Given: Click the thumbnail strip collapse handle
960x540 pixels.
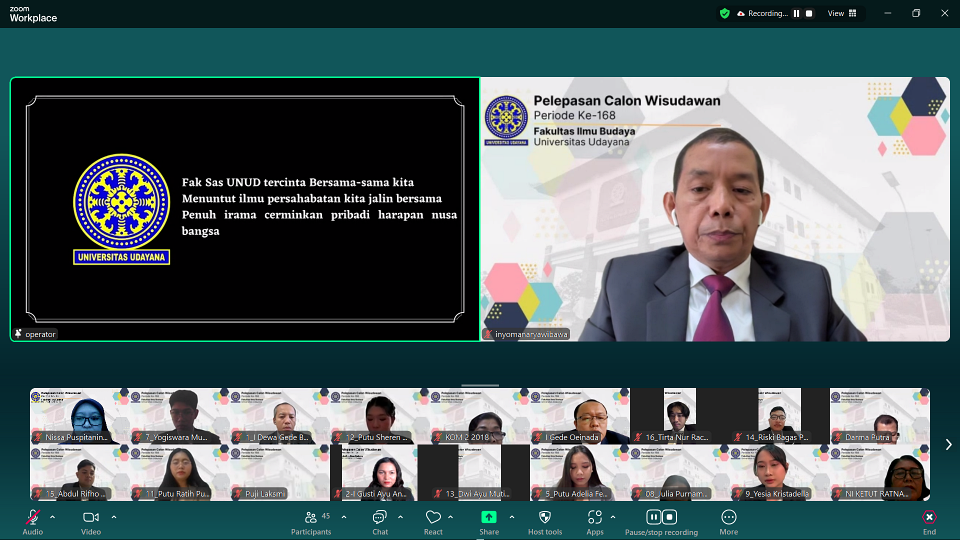Looking at the screenshot, I should pyautogui.click(x=480, y=386).
